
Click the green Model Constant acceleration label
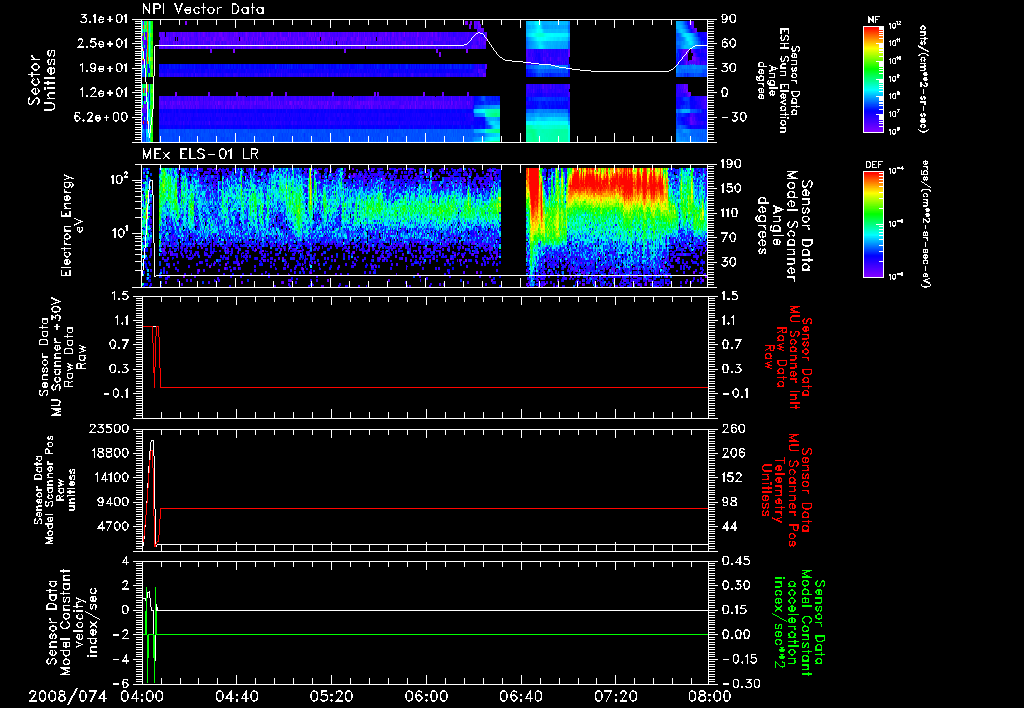tap(798, 621)
